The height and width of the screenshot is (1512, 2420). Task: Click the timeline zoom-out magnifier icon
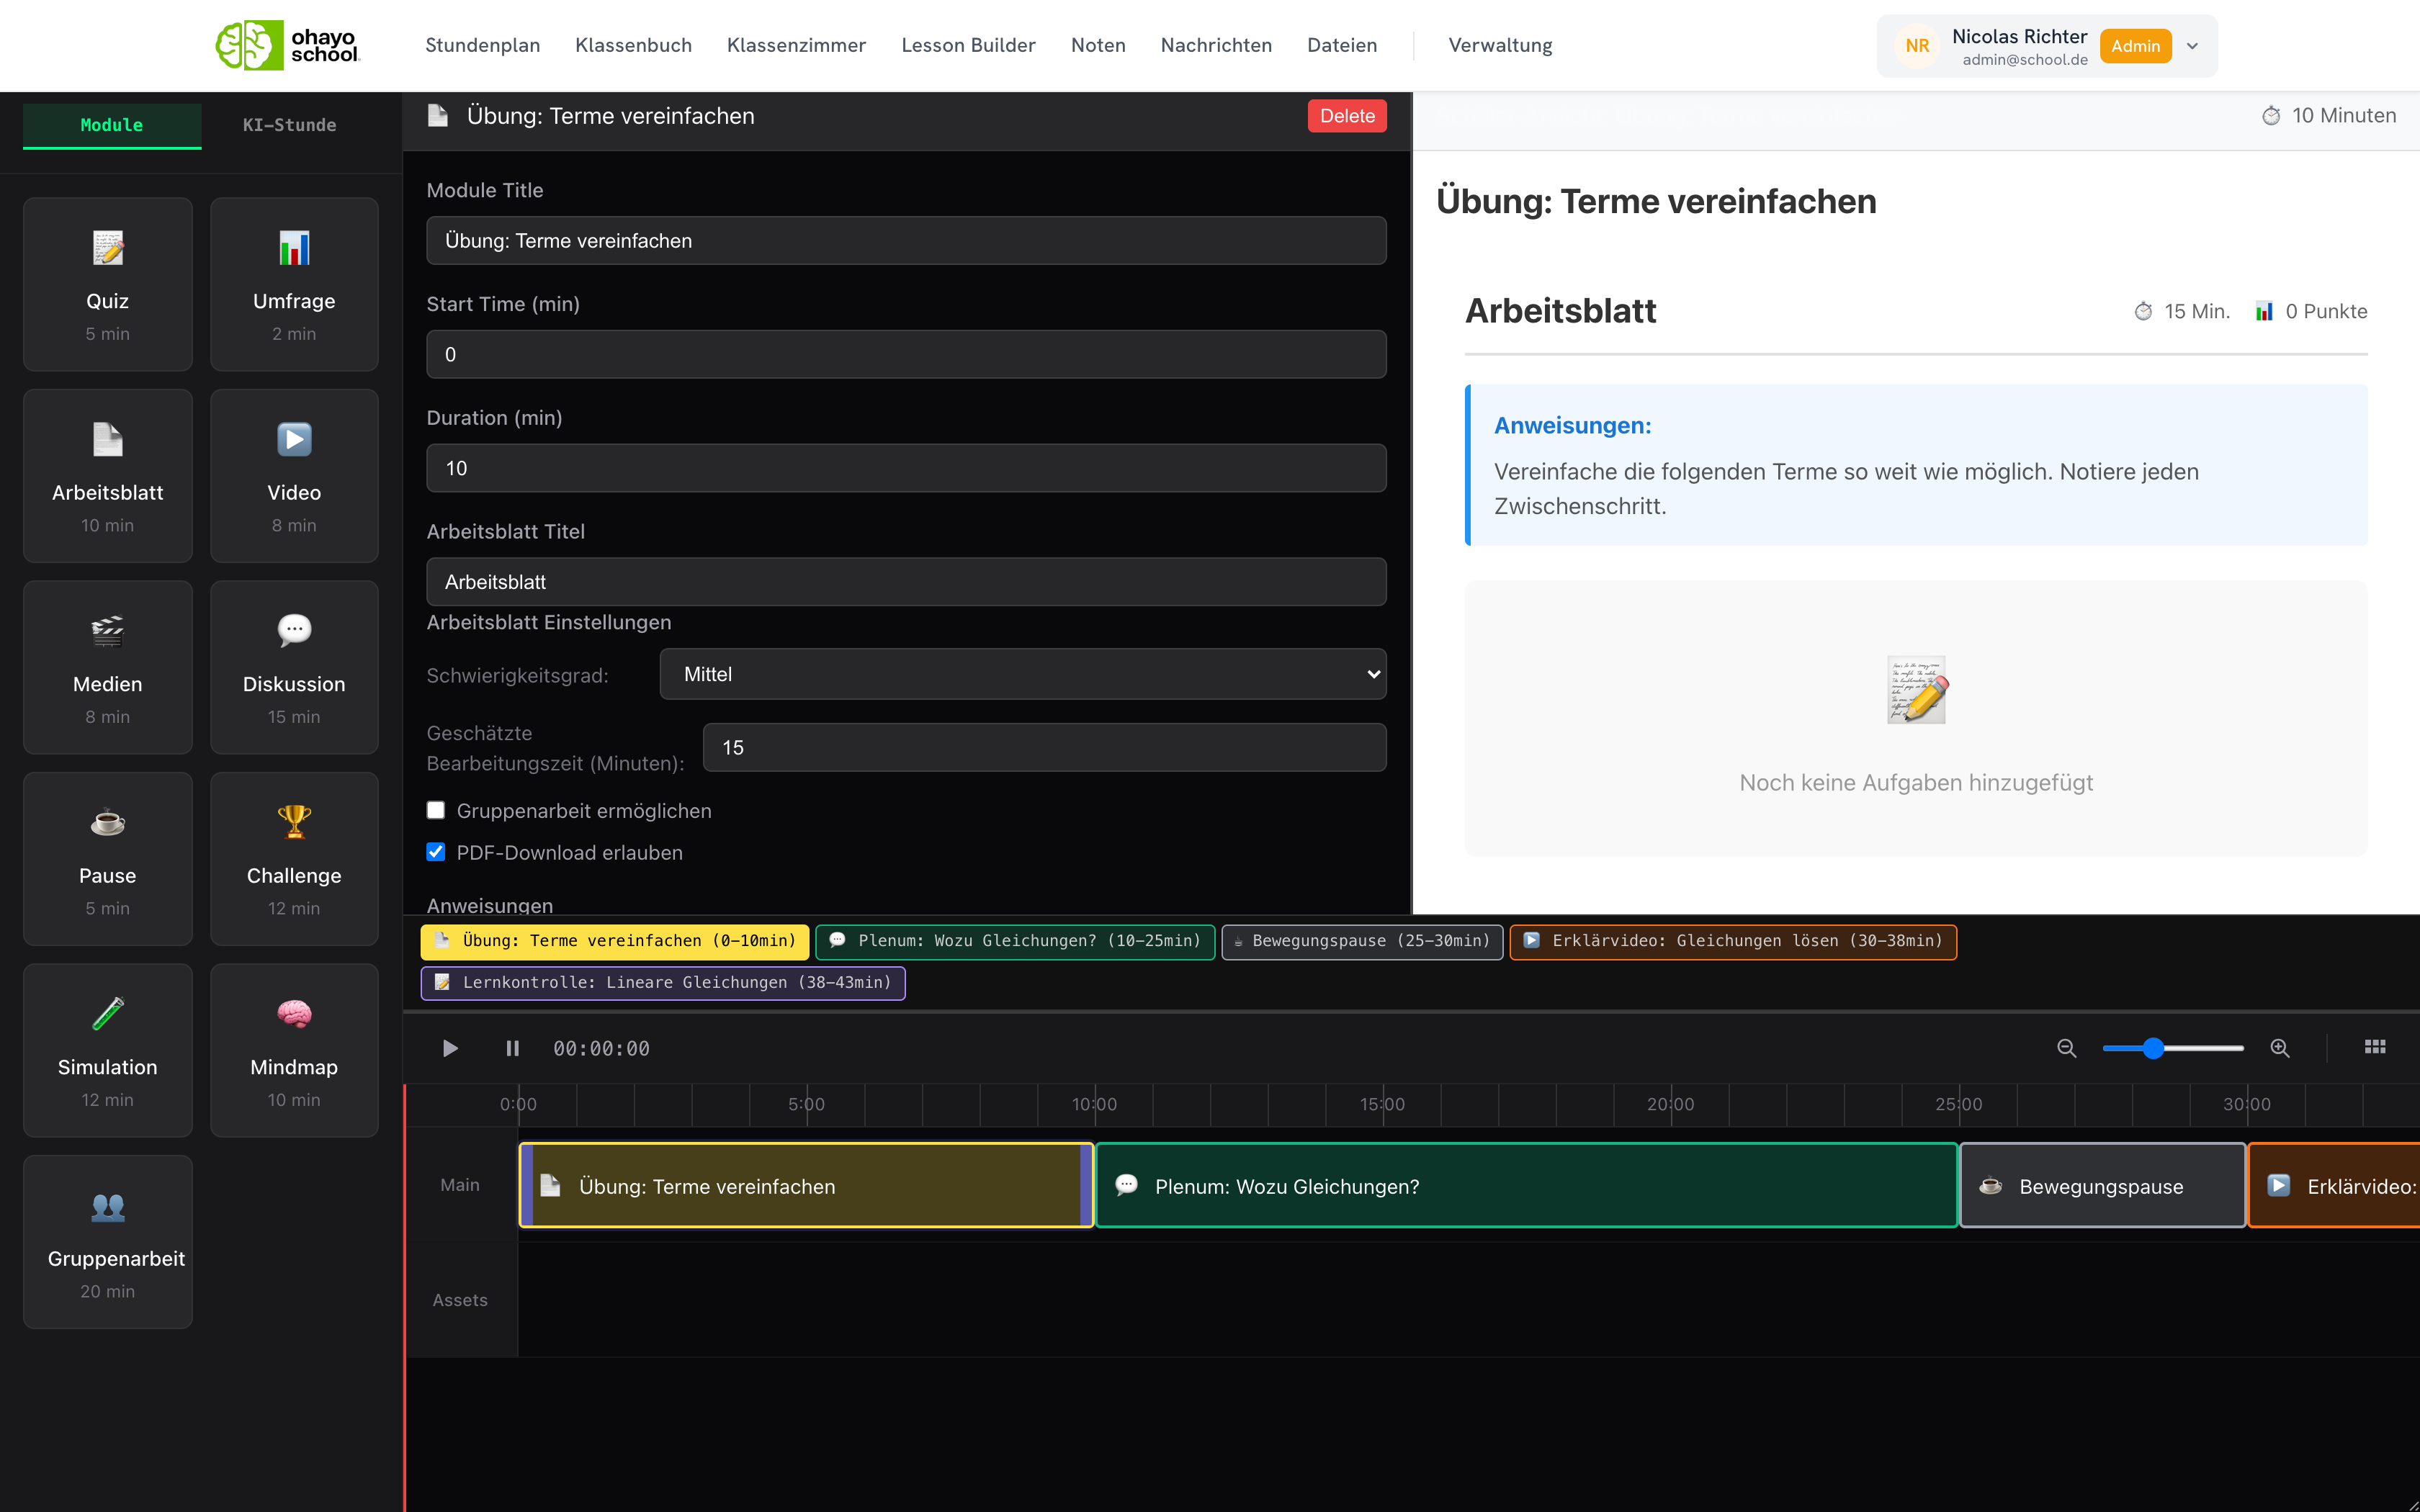pyautogui.click(x=2067, y=1048)
